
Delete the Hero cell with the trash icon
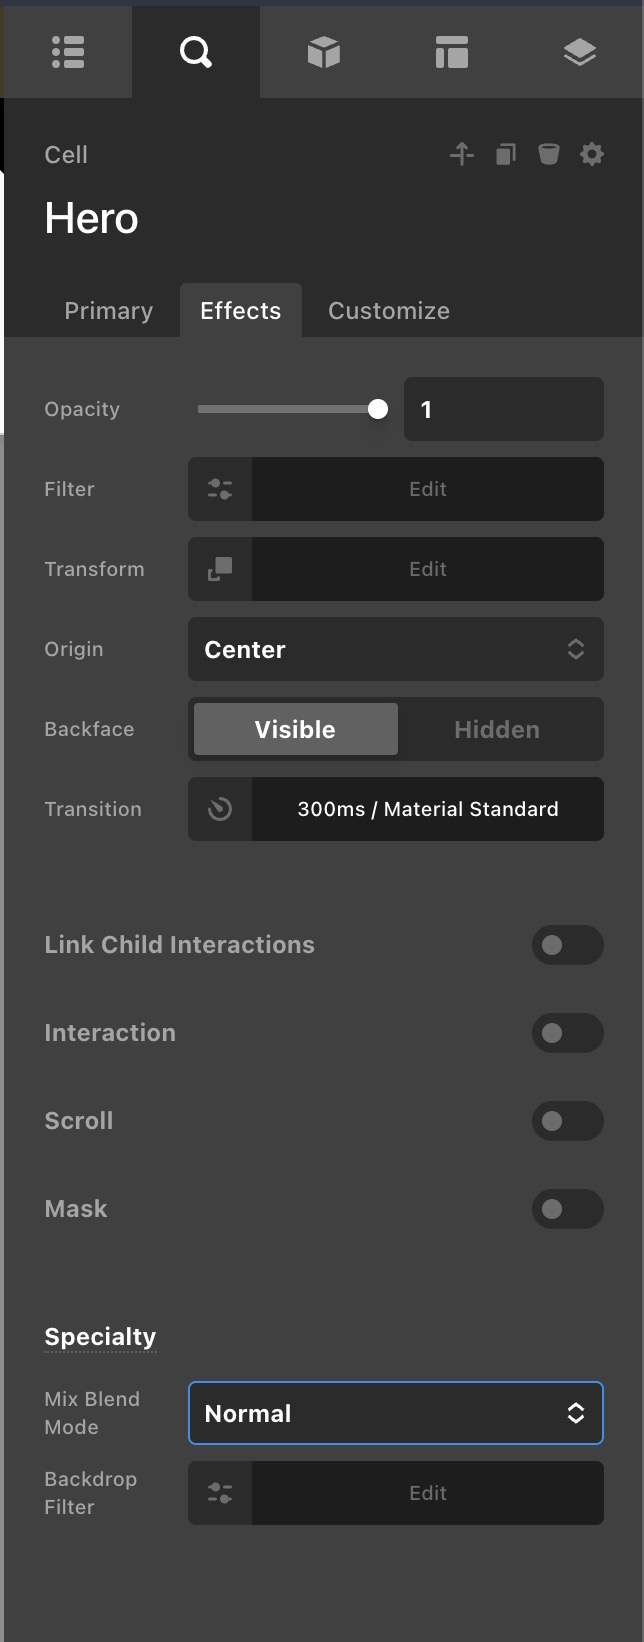tap(549, 154)
